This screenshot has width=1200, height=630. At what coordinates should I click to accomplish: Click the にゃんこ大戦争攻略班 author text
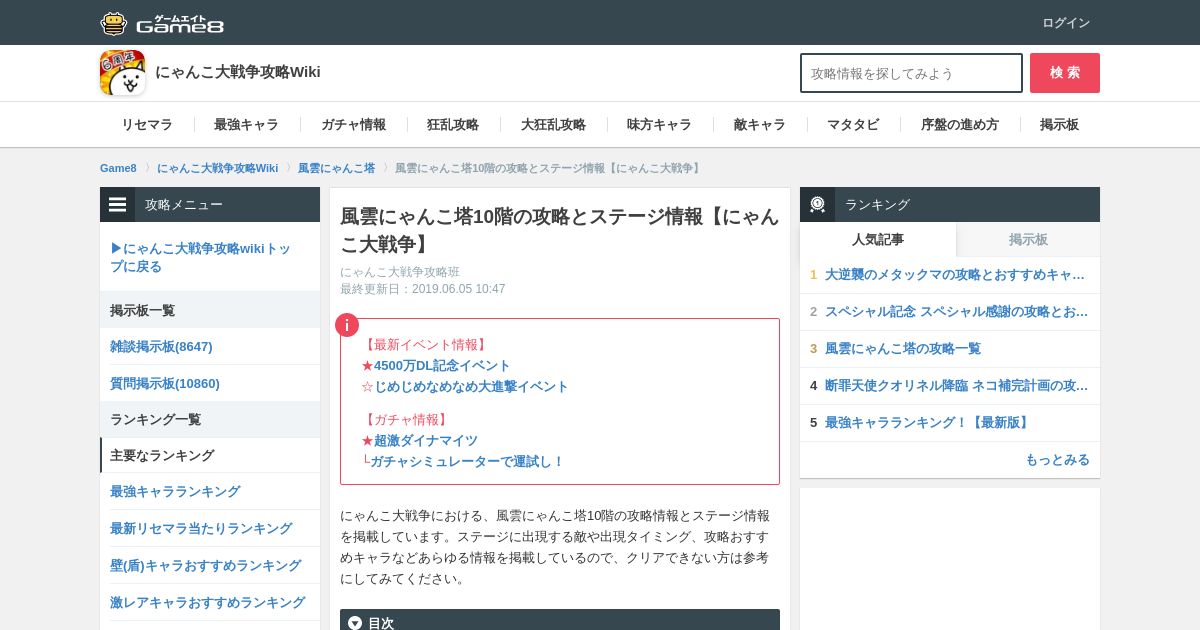click(400, 272)
